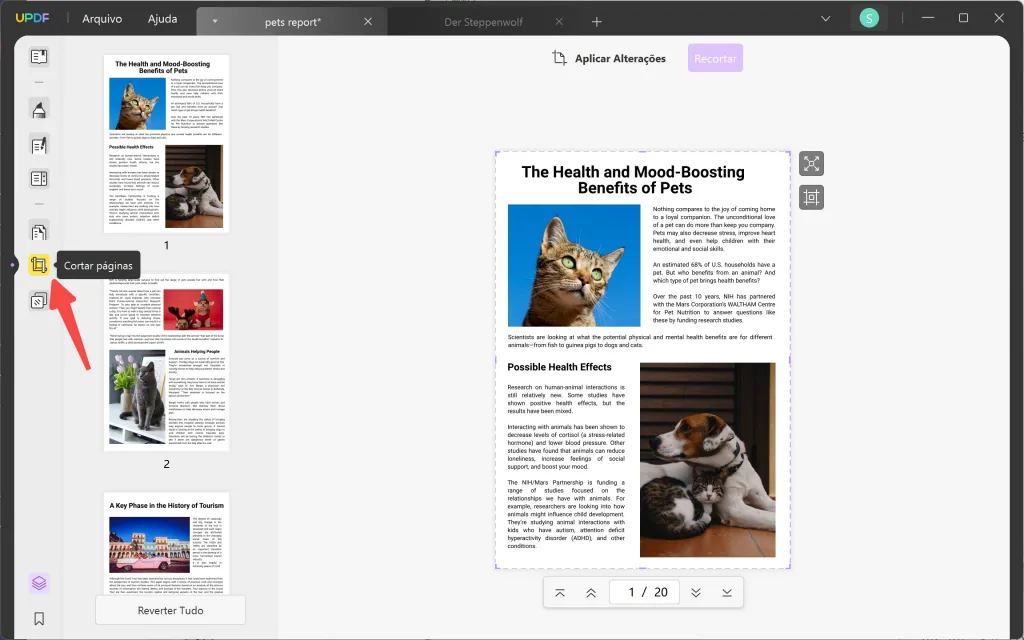The width and height of the screenshot is (1024, 640).
Task: Click the crop frame adjustment icon
Action: (811, 197)
